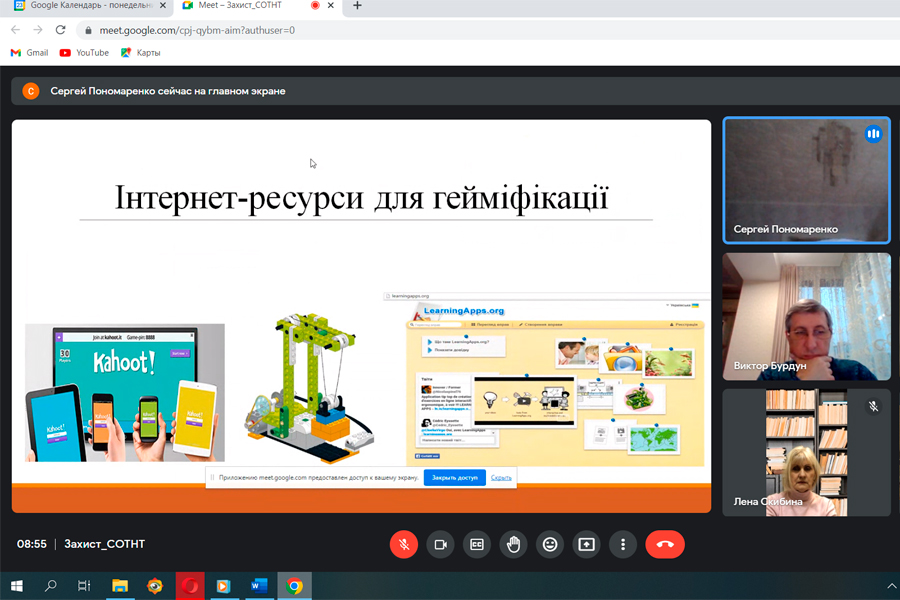Click the present screen button
The width and height of the screenshot is (900, 600).
[586, 544]
